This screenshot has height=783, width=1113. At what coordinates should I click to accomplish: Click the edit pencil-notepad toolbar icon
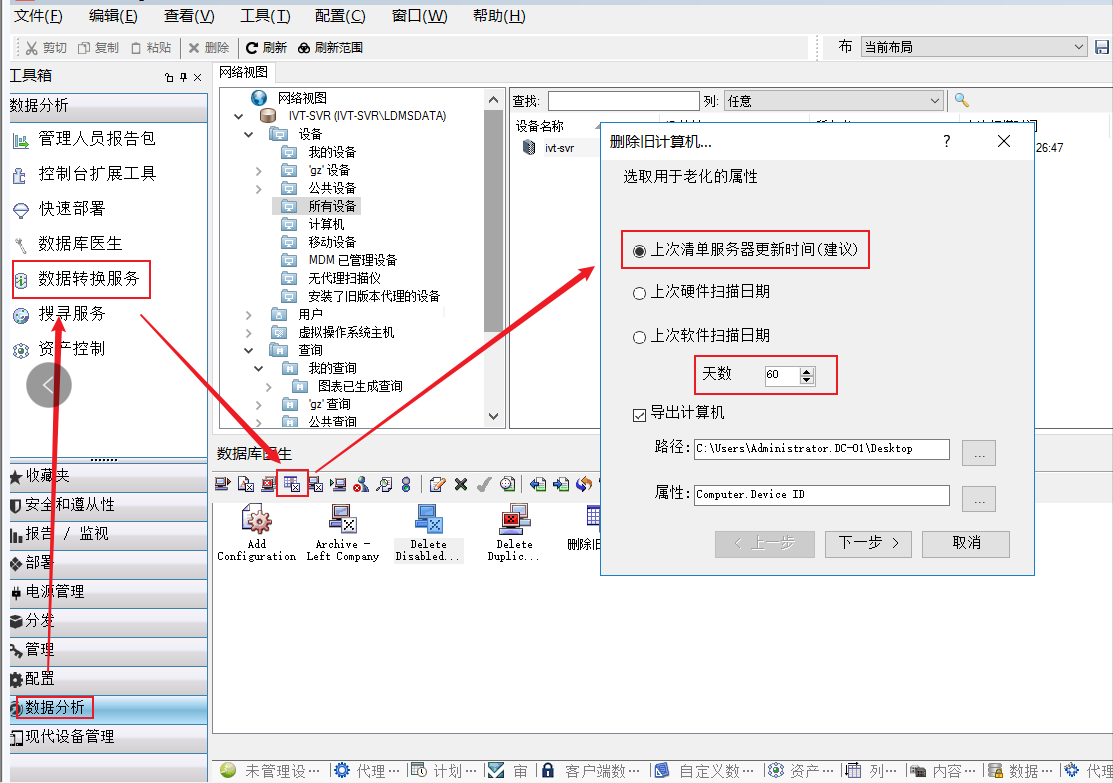(437, 485)
